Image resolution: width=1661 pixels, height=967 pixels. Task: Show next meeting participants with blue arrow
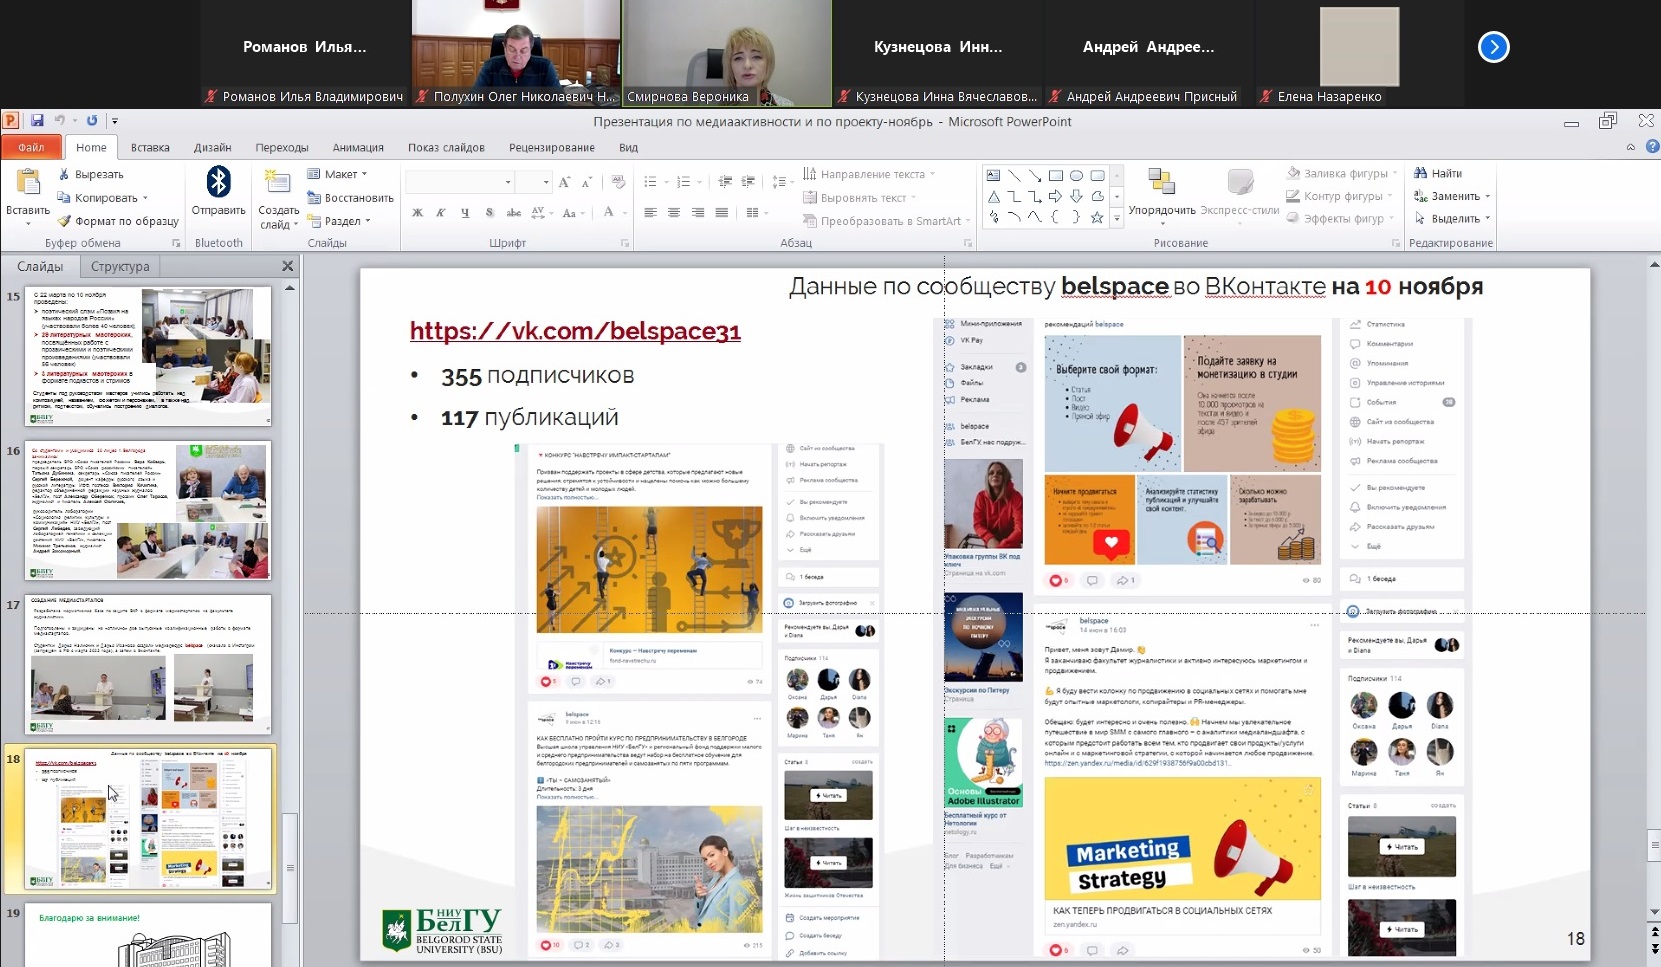(x=1493, y=47)
